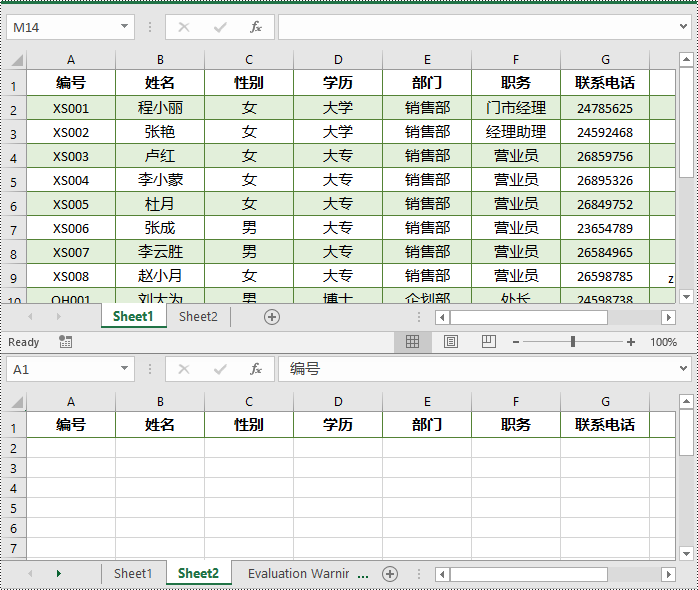Zoom in with plus button
698x590 pixels.
tap(631, 342)
